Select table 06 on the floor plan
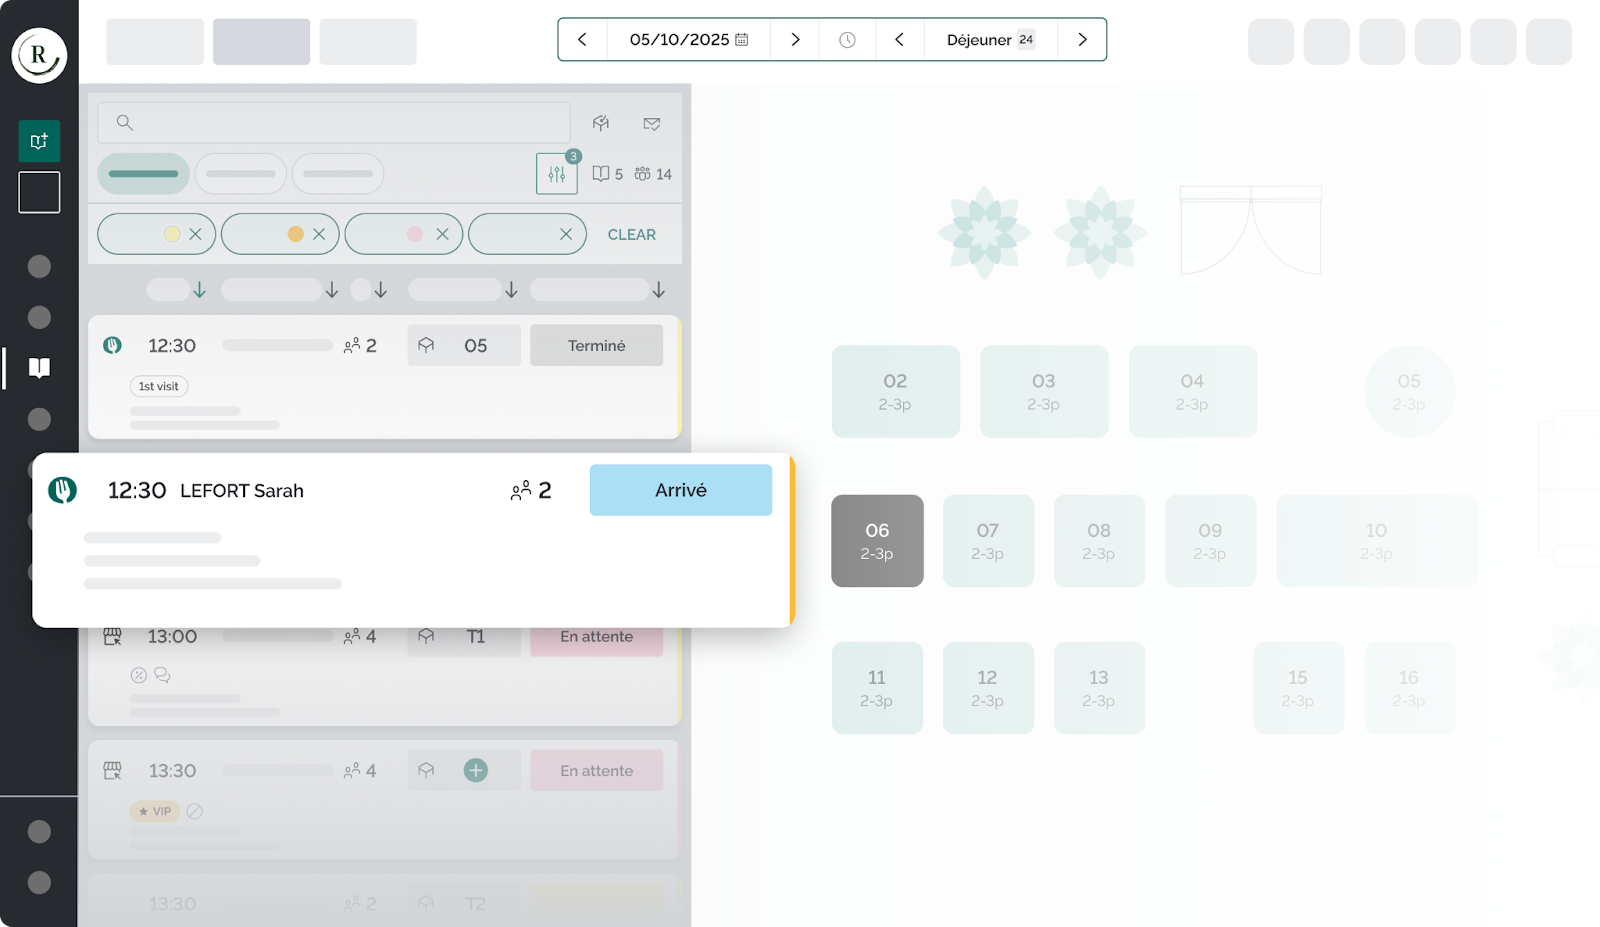The image size is (1600, 927). point(877,540)
